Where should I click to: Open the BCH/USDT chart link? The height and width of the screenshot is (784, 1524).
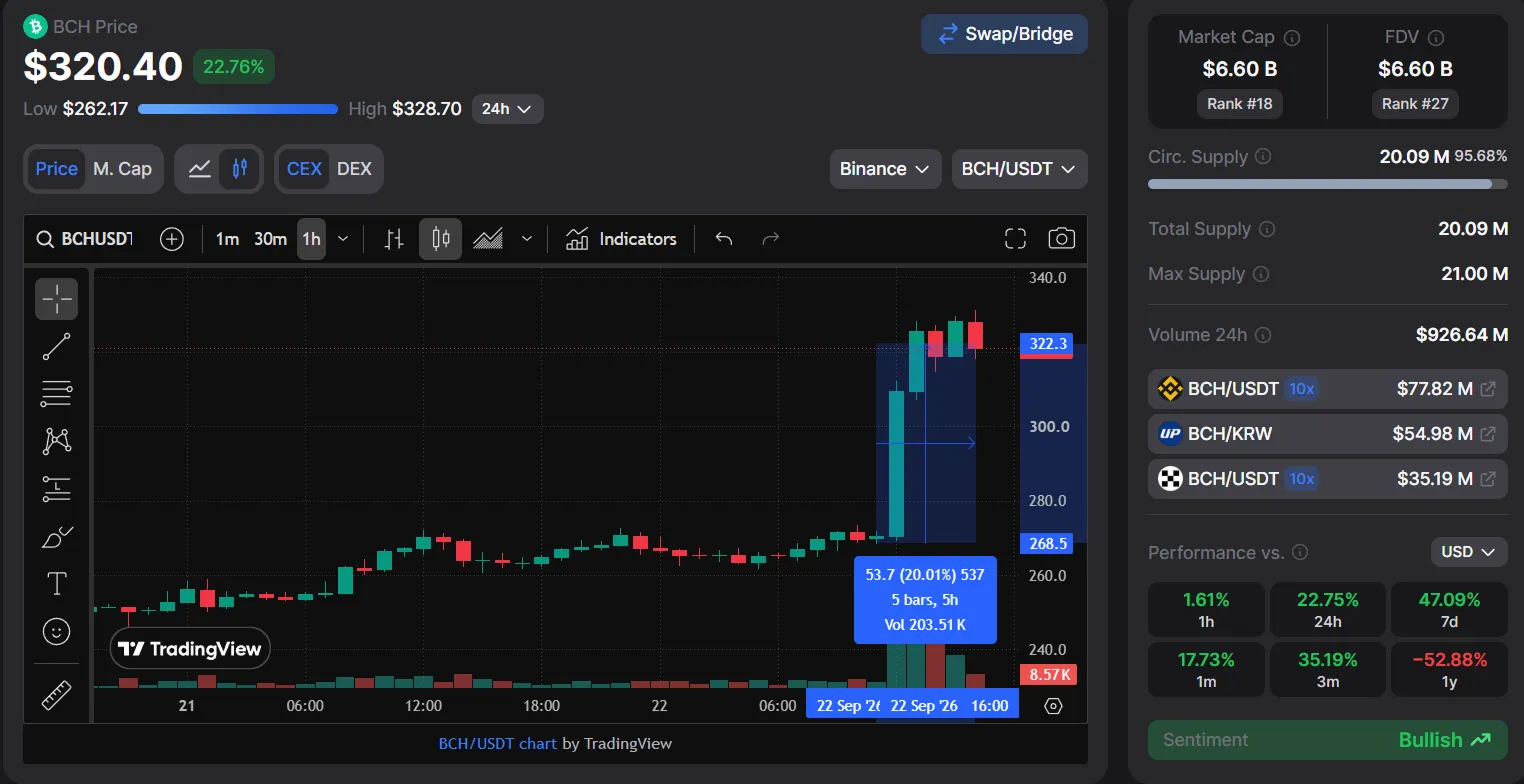[498, 743]
